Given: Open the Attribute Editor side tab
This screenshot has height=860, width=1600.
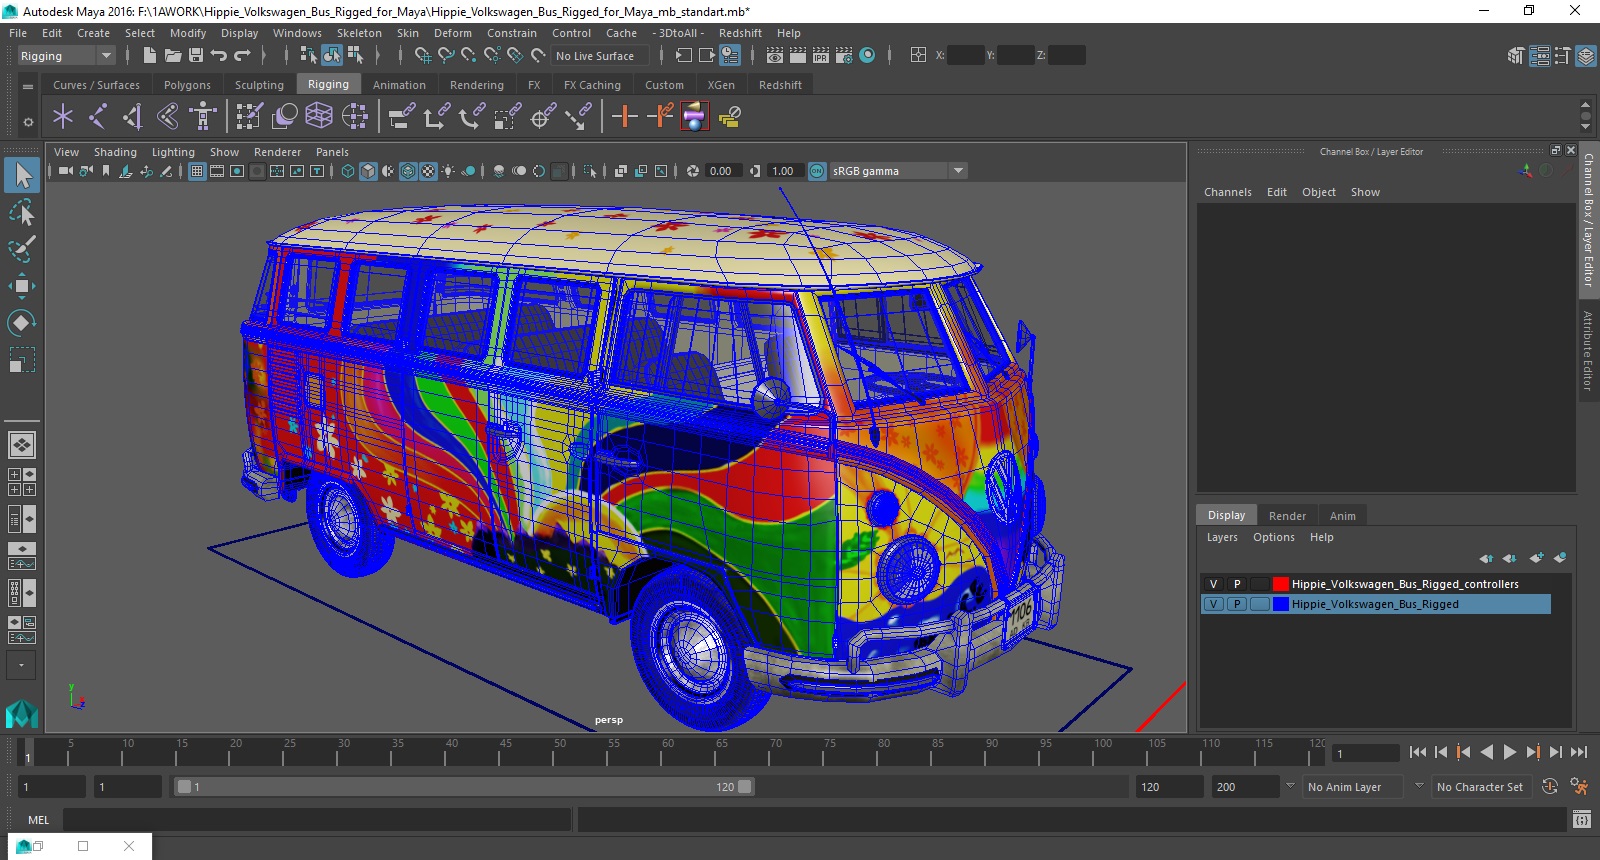Looking at the screenshot, I should [1587, 350].
